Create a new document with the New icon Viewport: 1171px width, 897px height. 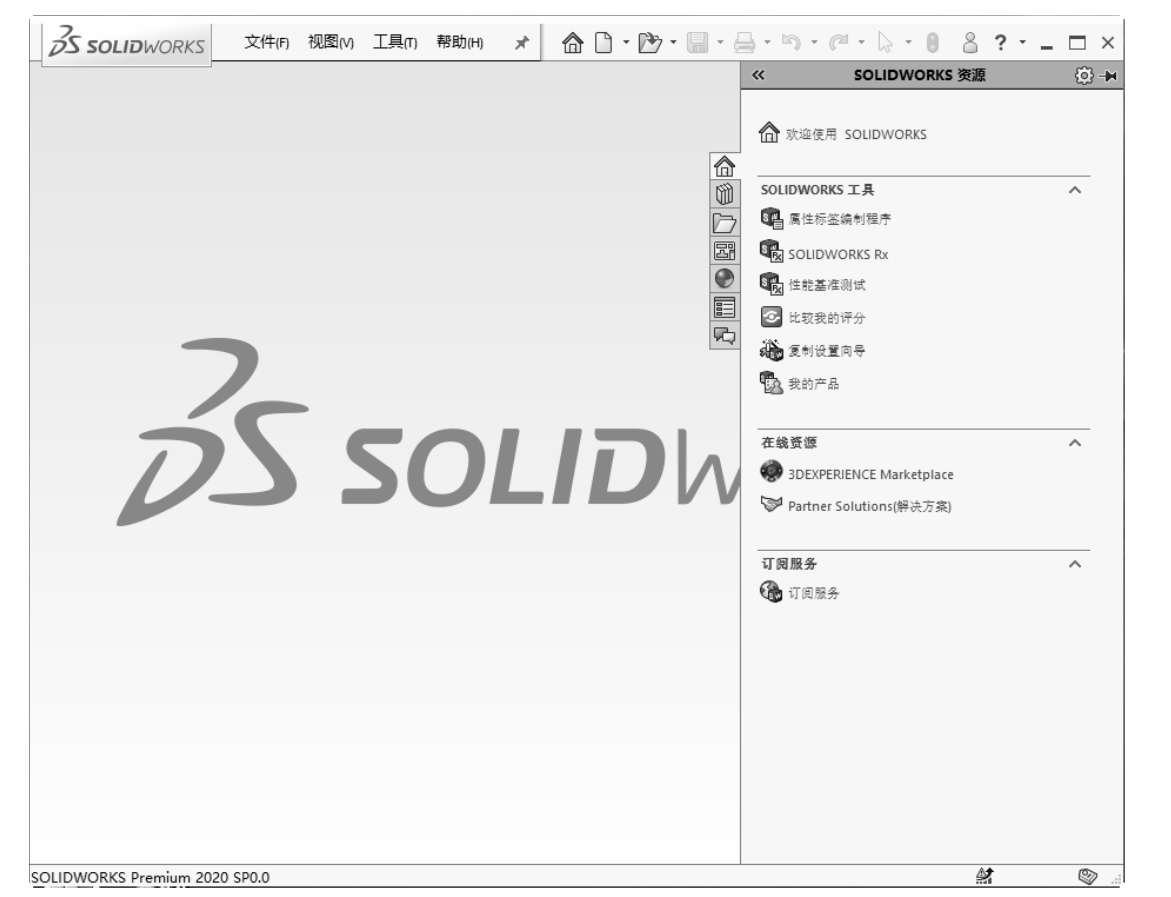(603, 43)
